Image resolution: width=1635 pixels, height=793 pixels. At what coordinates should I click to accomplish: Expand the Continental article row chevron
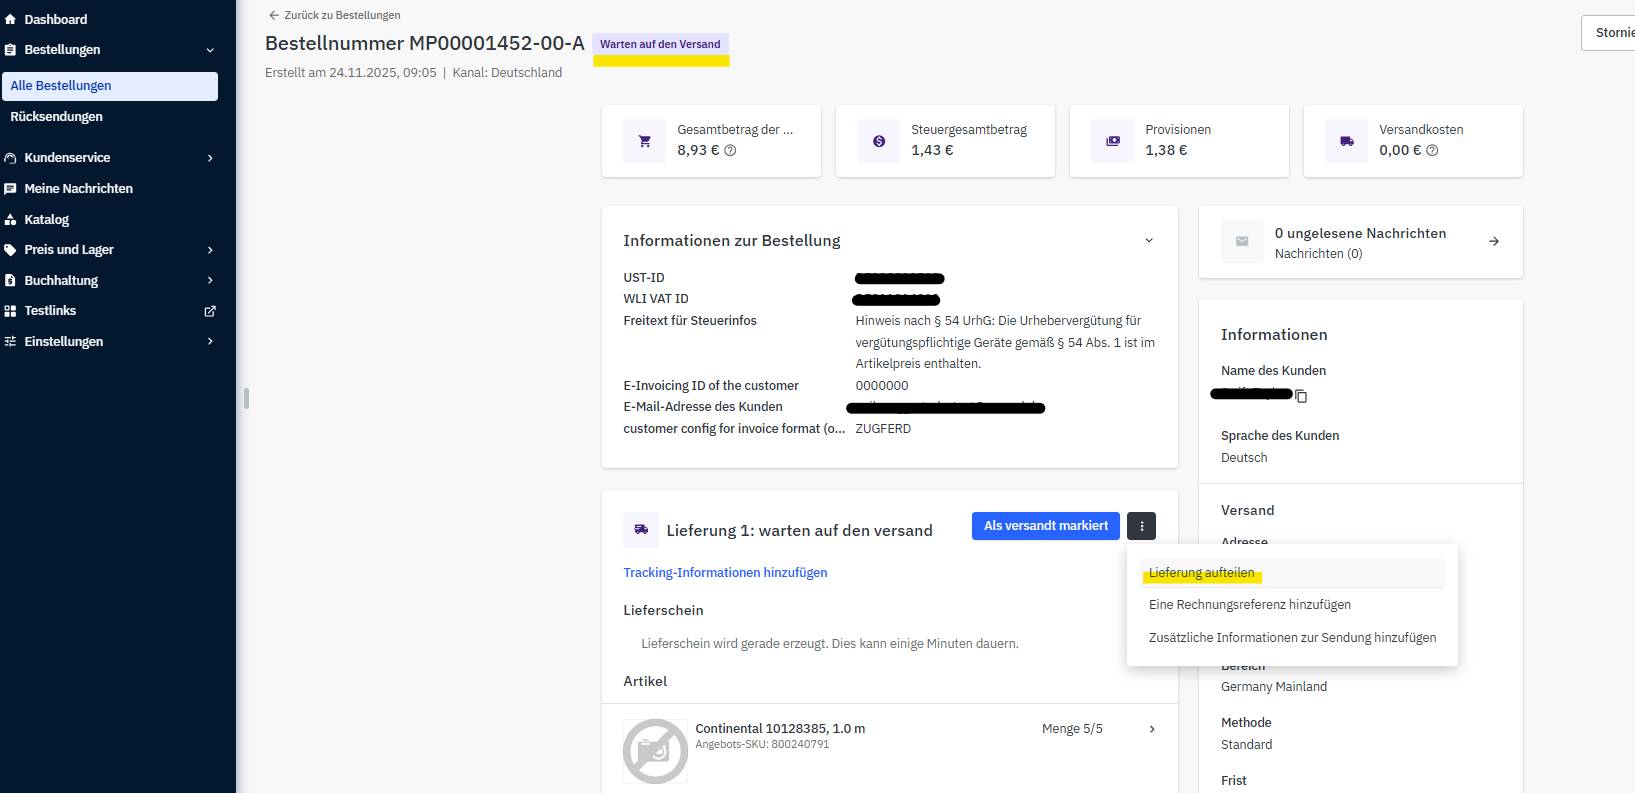pyautogui.click(x=1152, y=729)
